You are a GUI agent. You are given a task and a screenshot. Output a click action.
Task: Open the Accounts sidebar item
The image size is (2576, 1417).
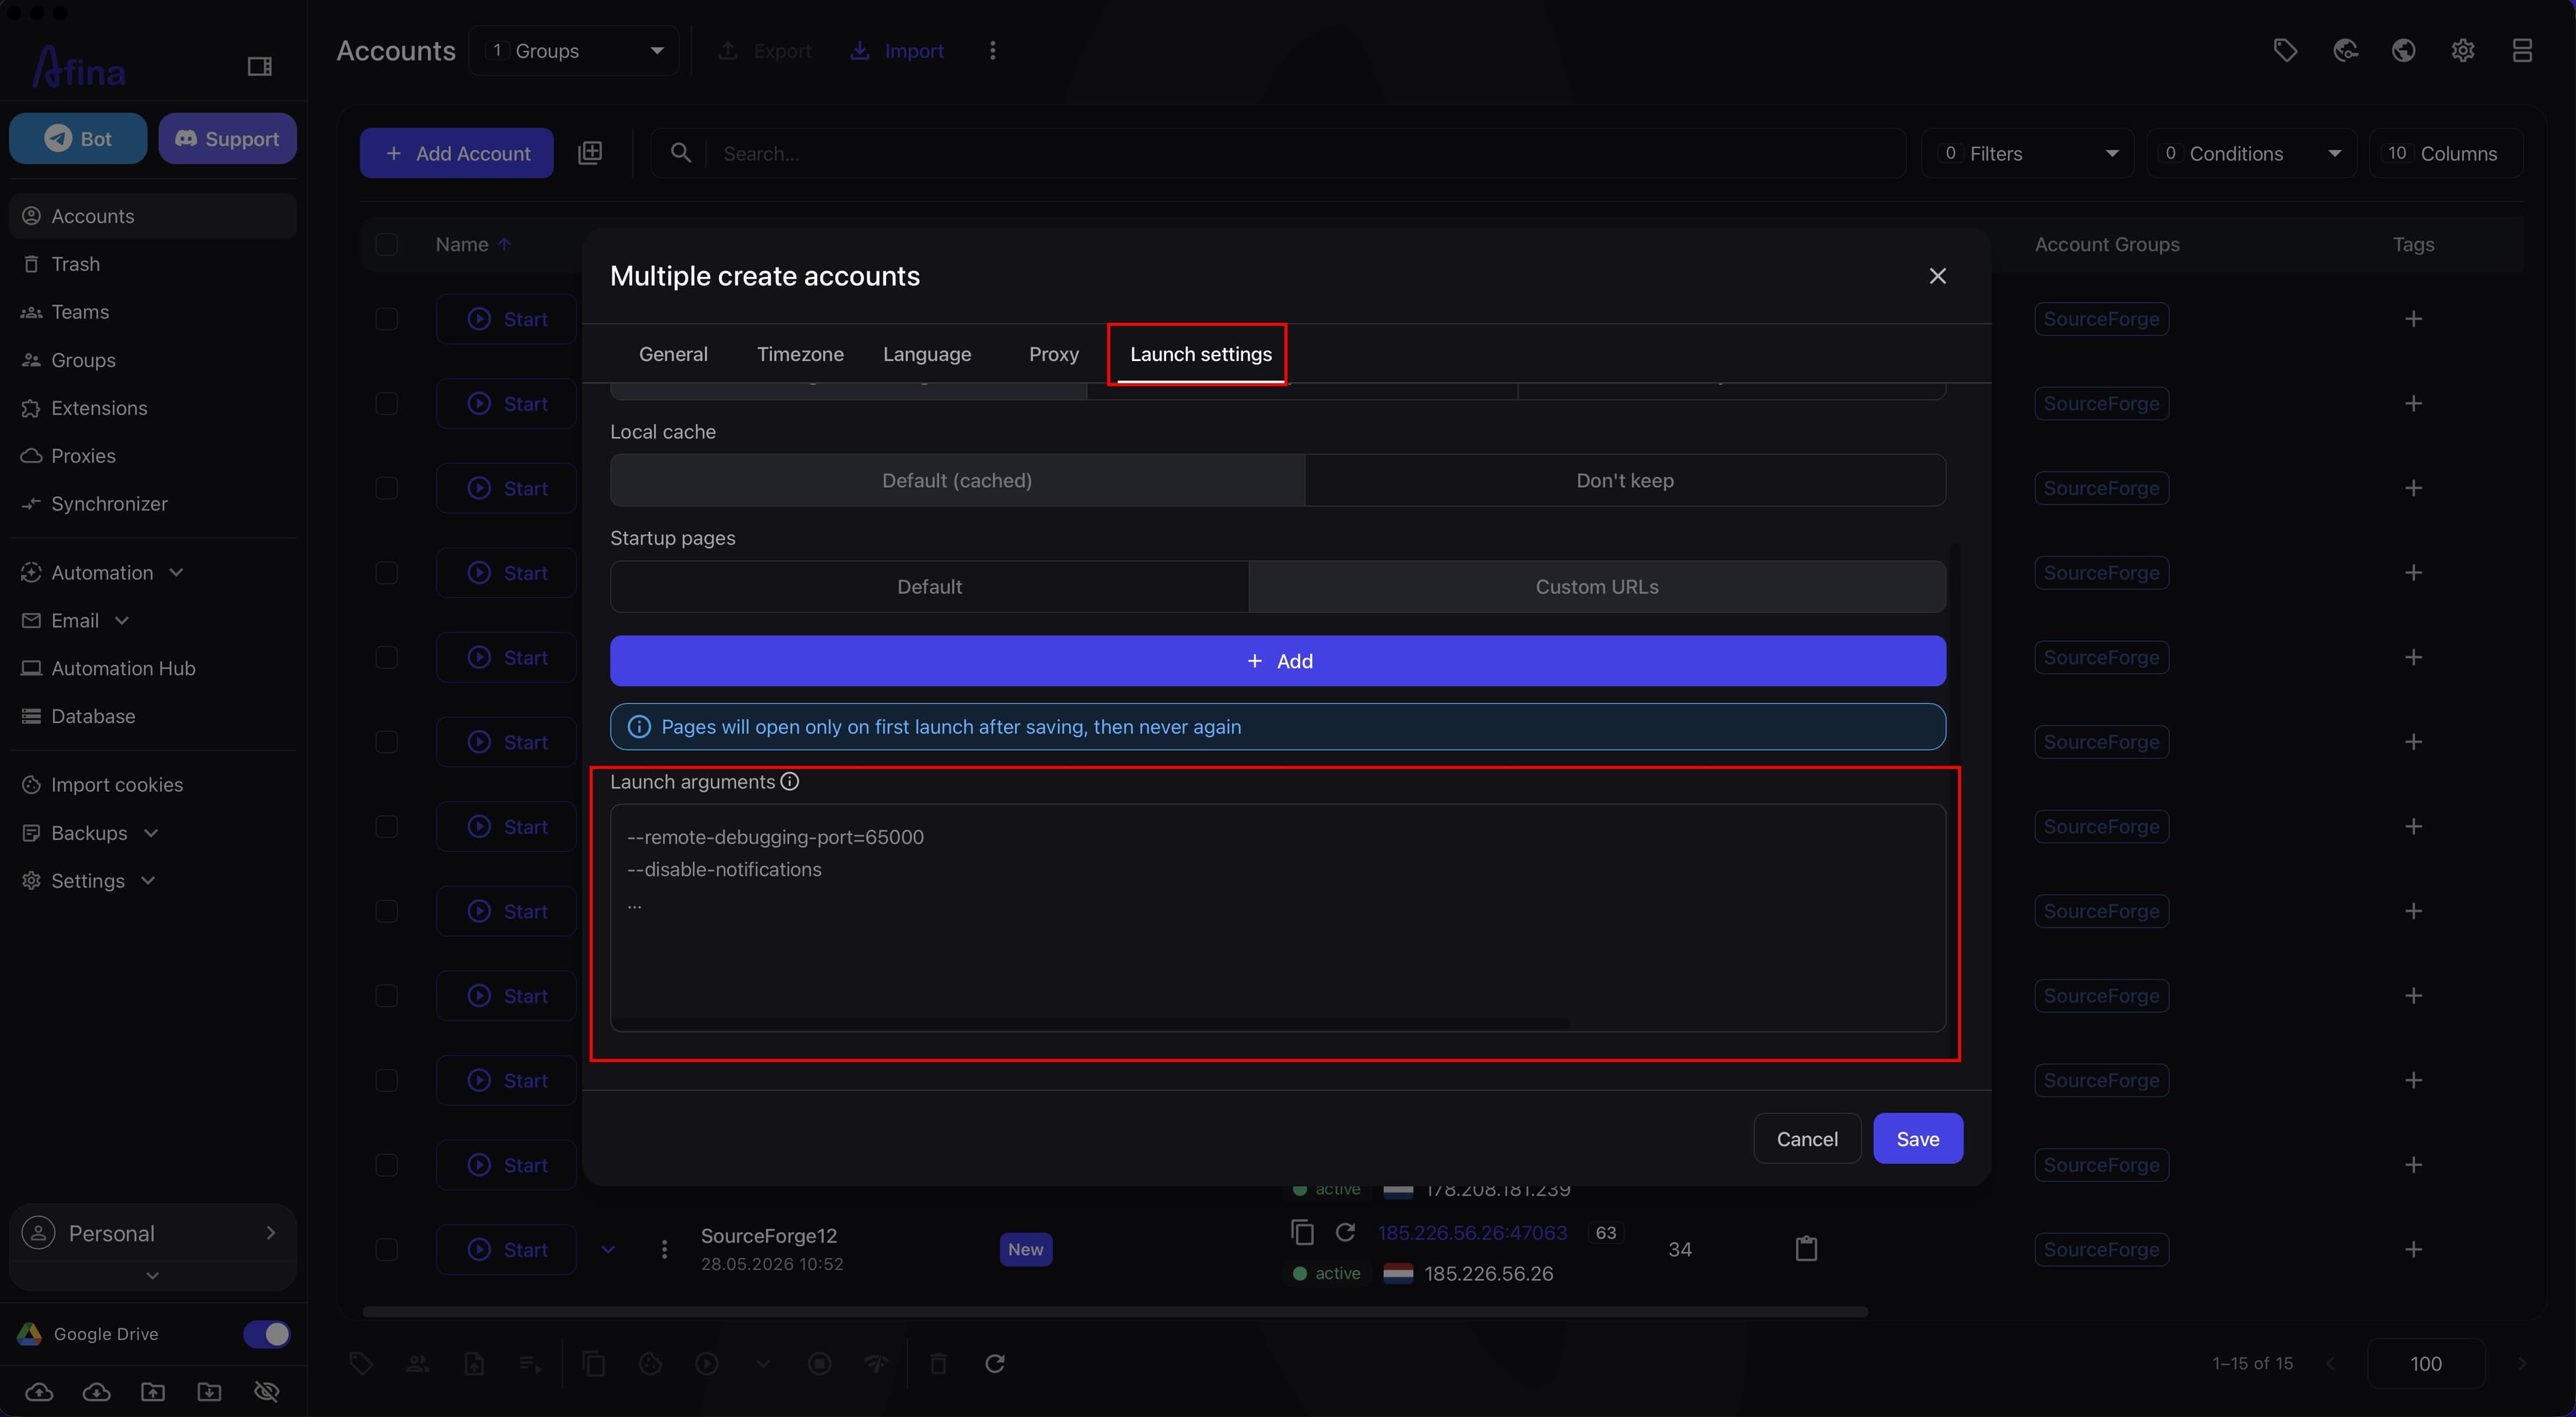point(153,216)
